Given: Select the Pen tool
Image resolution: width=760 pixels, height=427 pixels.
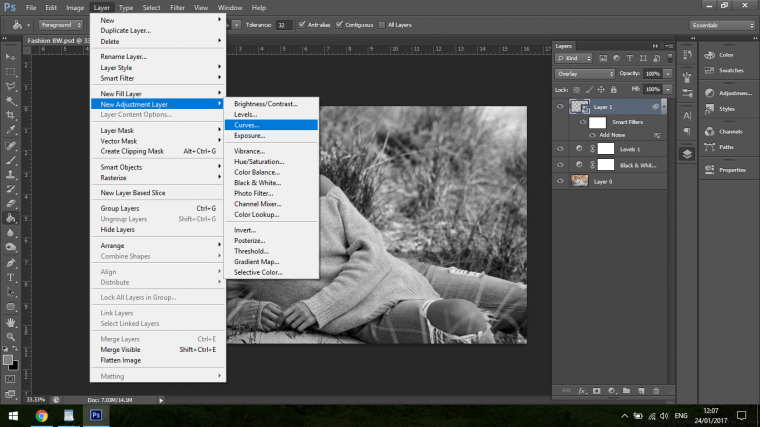Looking at the screenshot, I should coord(10,263).
